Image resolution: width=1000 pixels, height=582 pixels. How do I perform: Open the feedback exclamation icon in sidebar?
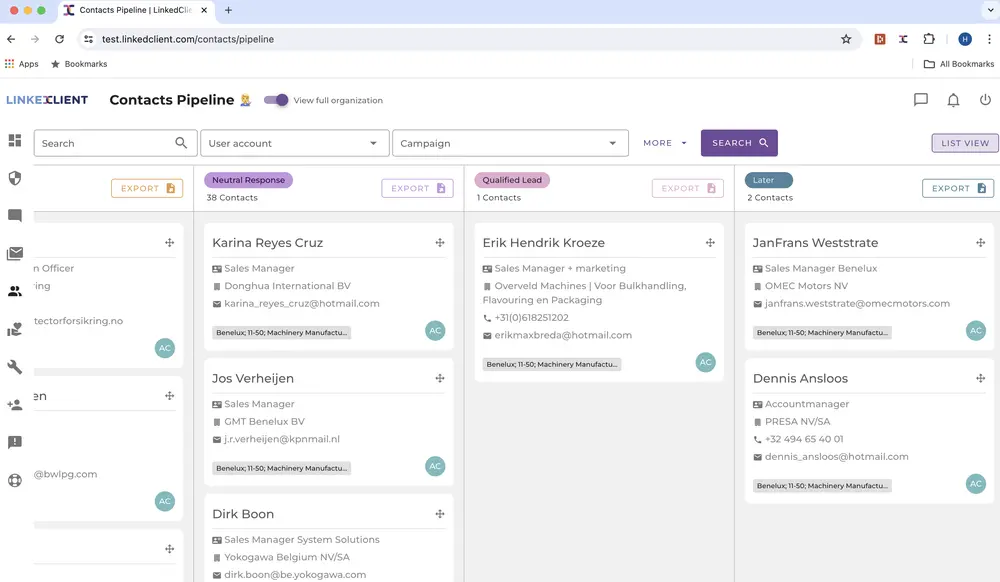point(15,442)
